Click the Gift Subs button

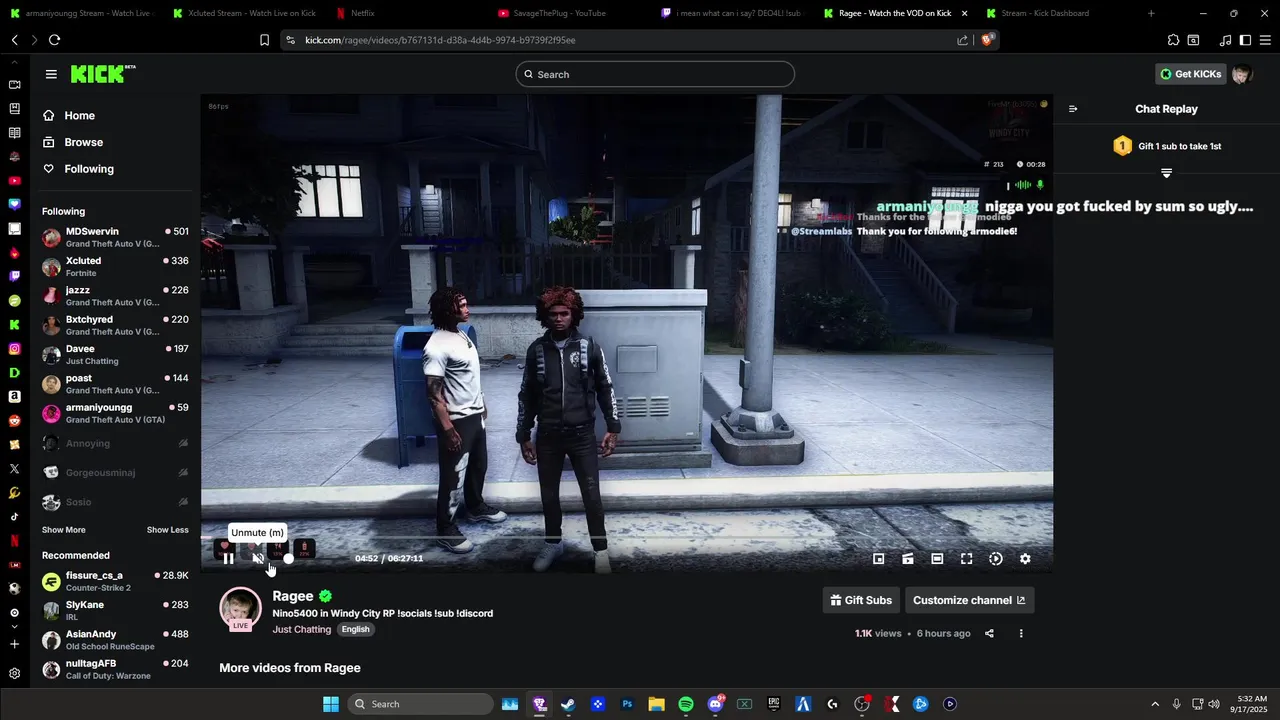861,600
